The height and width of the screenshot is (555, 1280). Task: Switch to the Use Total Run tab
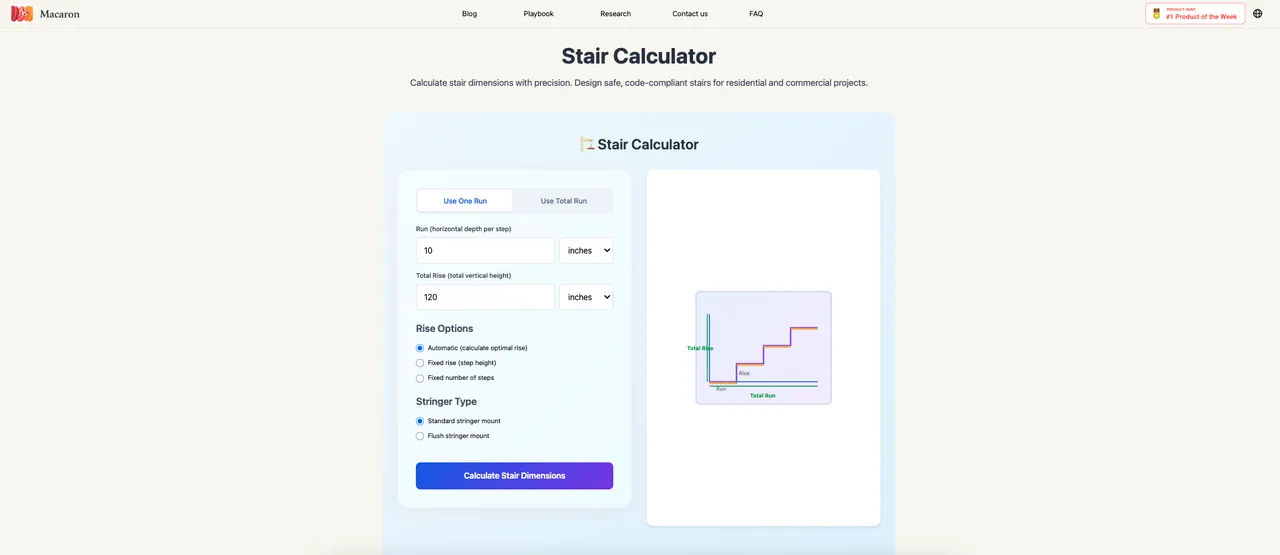coord(563,201)
